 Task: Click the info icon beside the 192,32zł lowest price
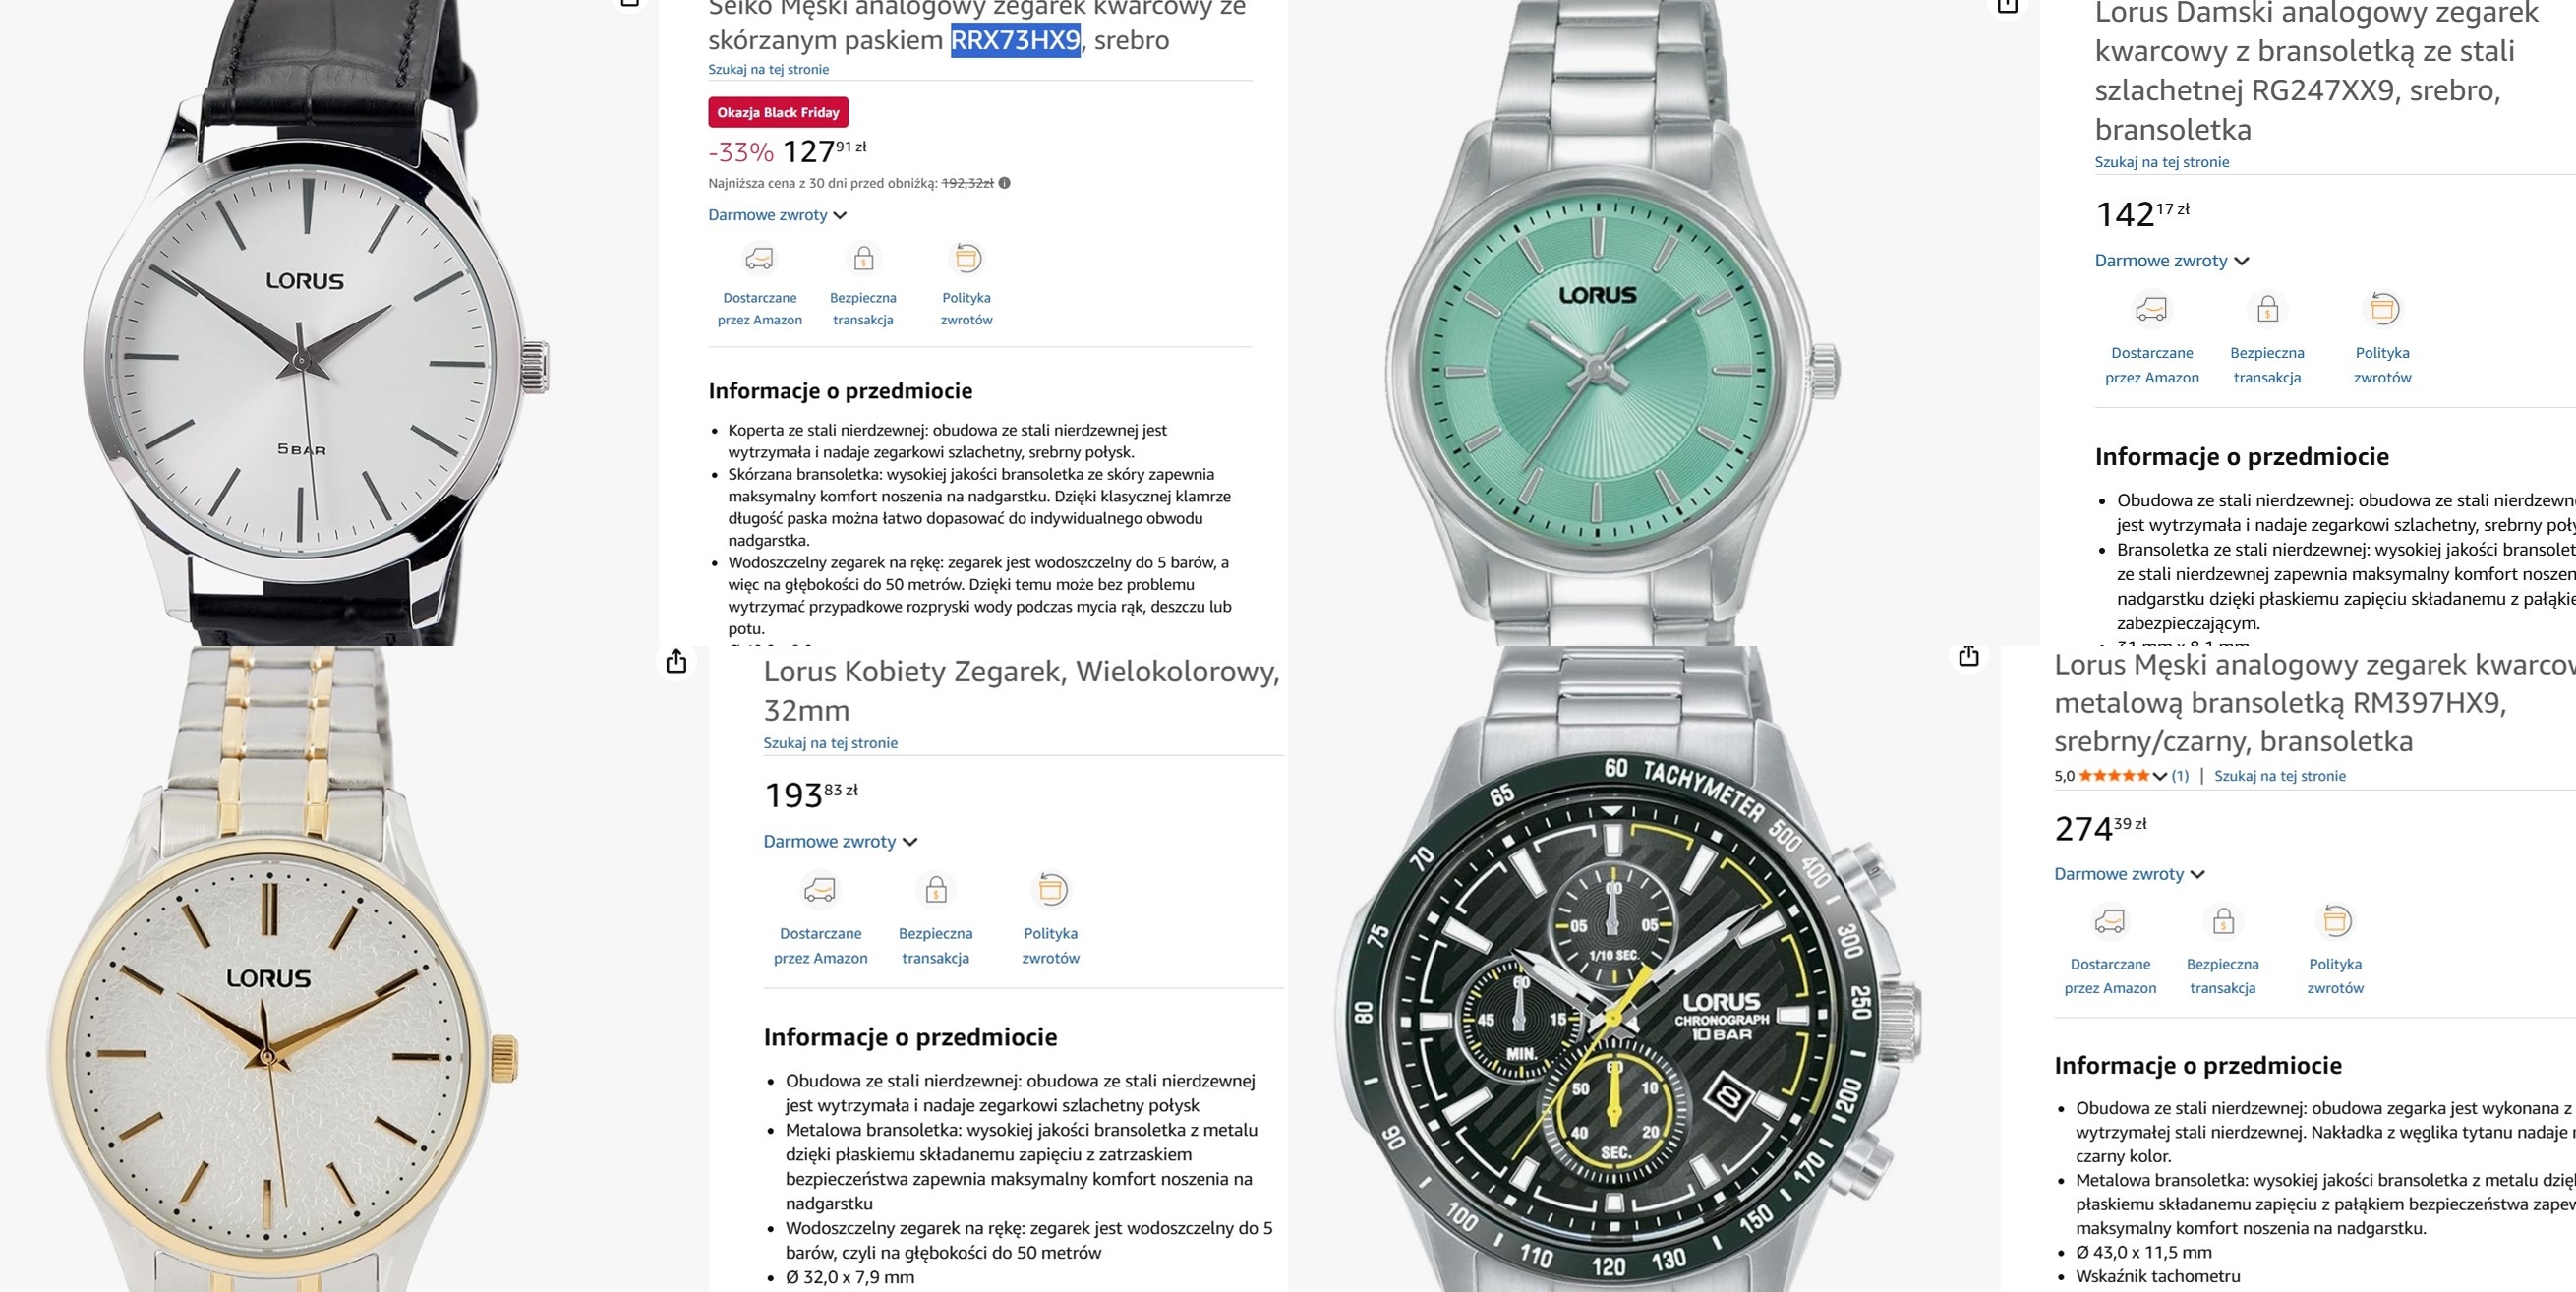pos(1004,183)
